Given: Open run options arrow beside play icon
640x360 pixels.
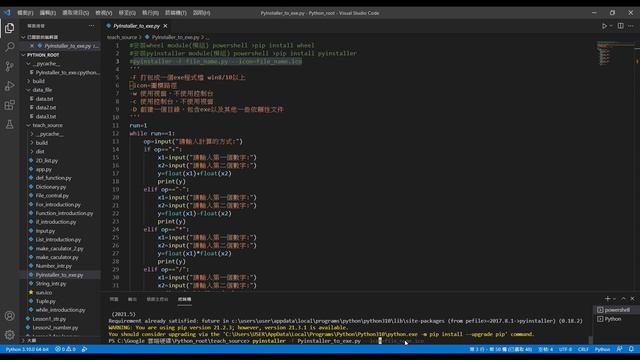Looking at the screenshot, I should 611,26.
